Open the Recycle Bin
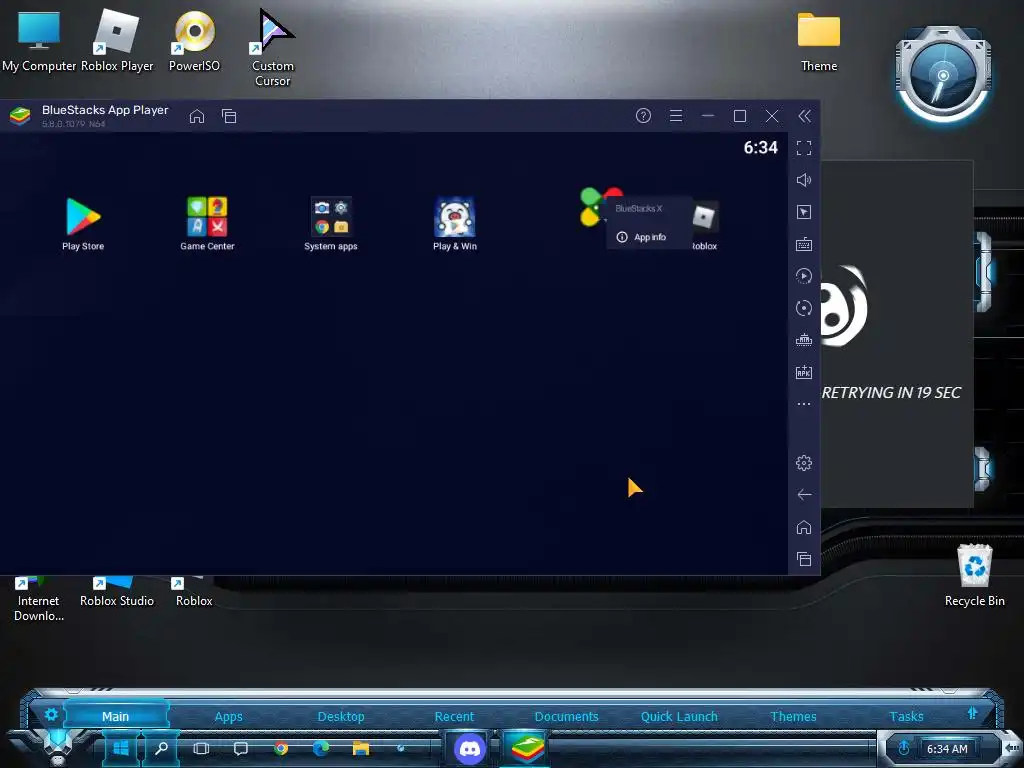 (x=974, y=575)
